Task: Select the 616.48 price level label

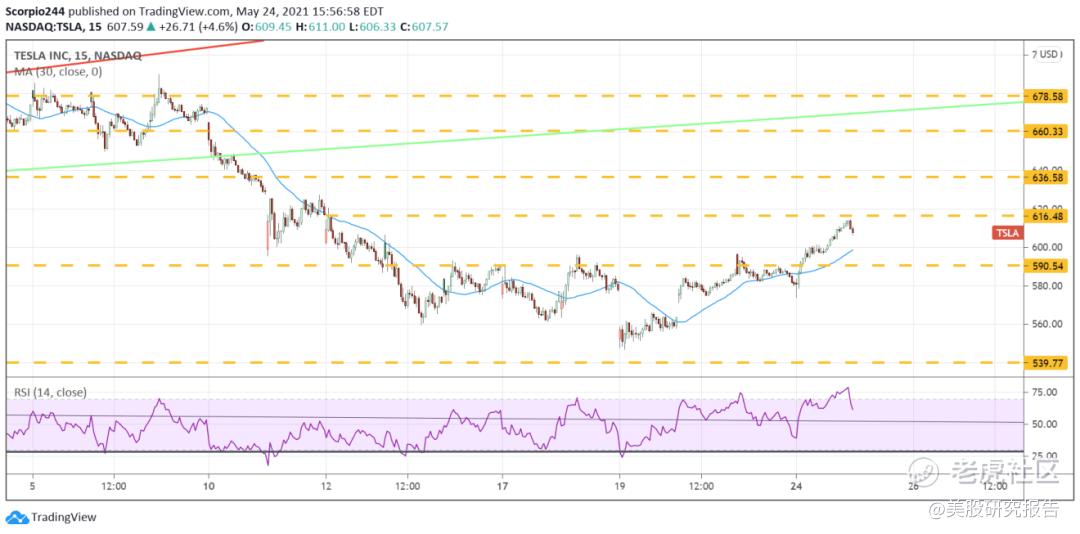Action: (x=1048, y=216)
